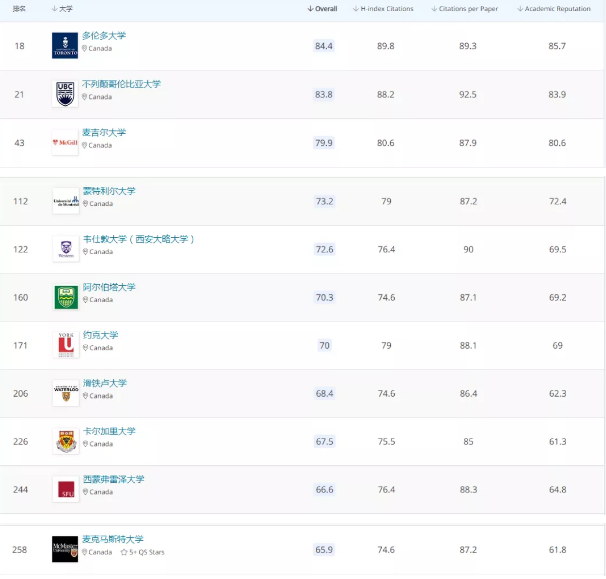This screenshot has height=579, width=606.
Task: Click the McMaster University black logo
Action: 65,549
